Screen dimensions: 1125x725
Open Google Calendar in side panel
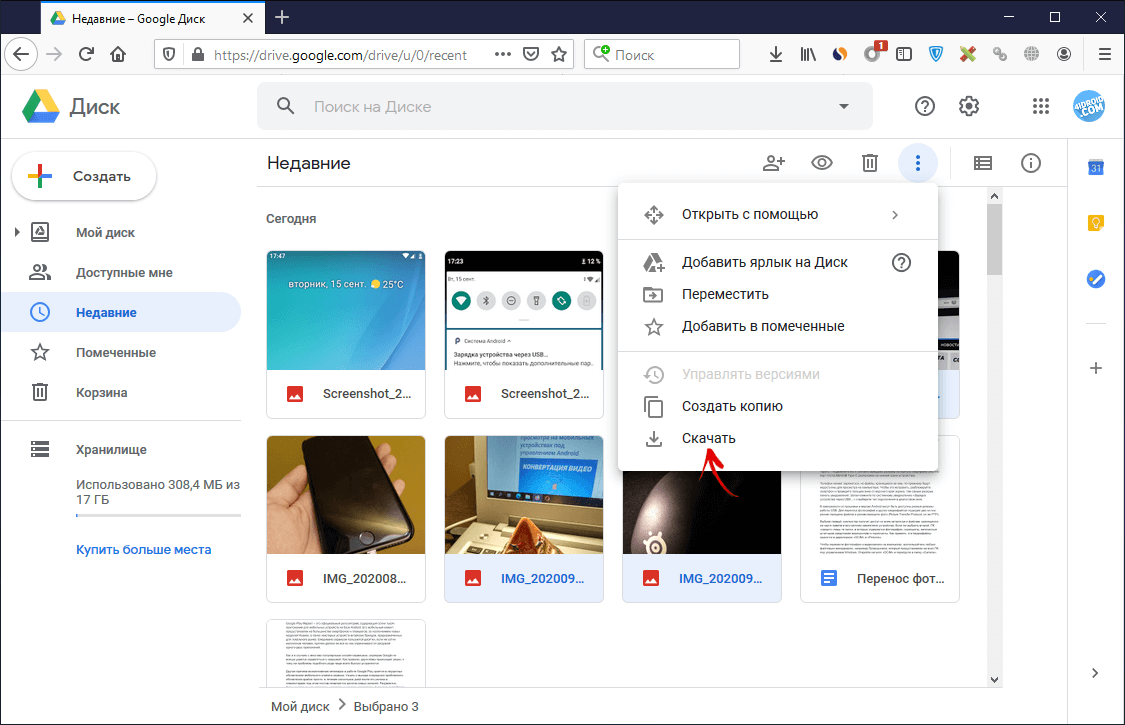pos(1095,168)
